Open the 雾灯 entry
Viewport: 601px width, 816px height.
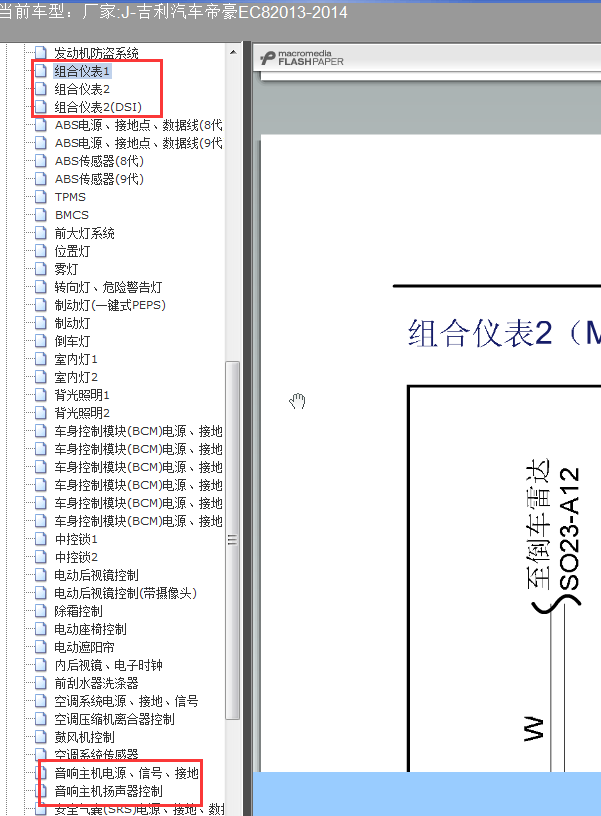click(x=66, y=269)
